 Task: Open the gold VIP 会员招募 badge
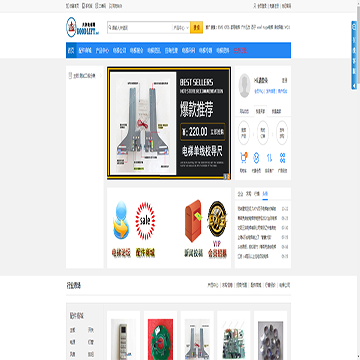coord(217,219)
